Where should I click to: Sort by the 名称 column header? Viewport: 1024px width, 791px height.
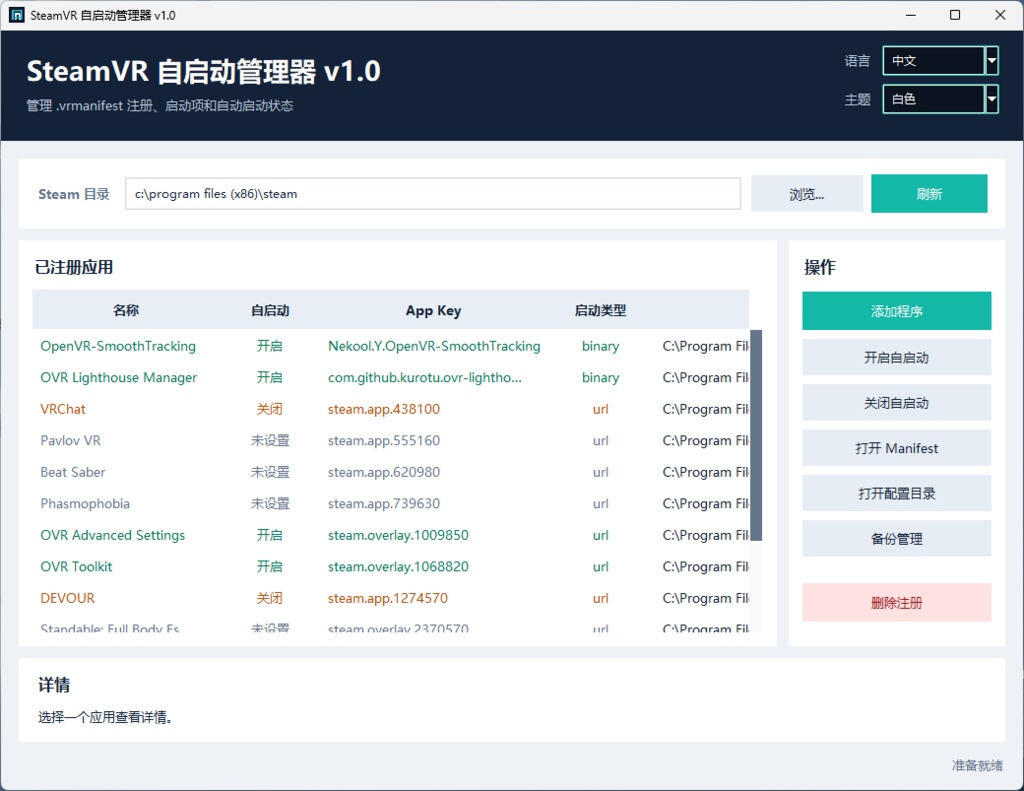[126, 310]
